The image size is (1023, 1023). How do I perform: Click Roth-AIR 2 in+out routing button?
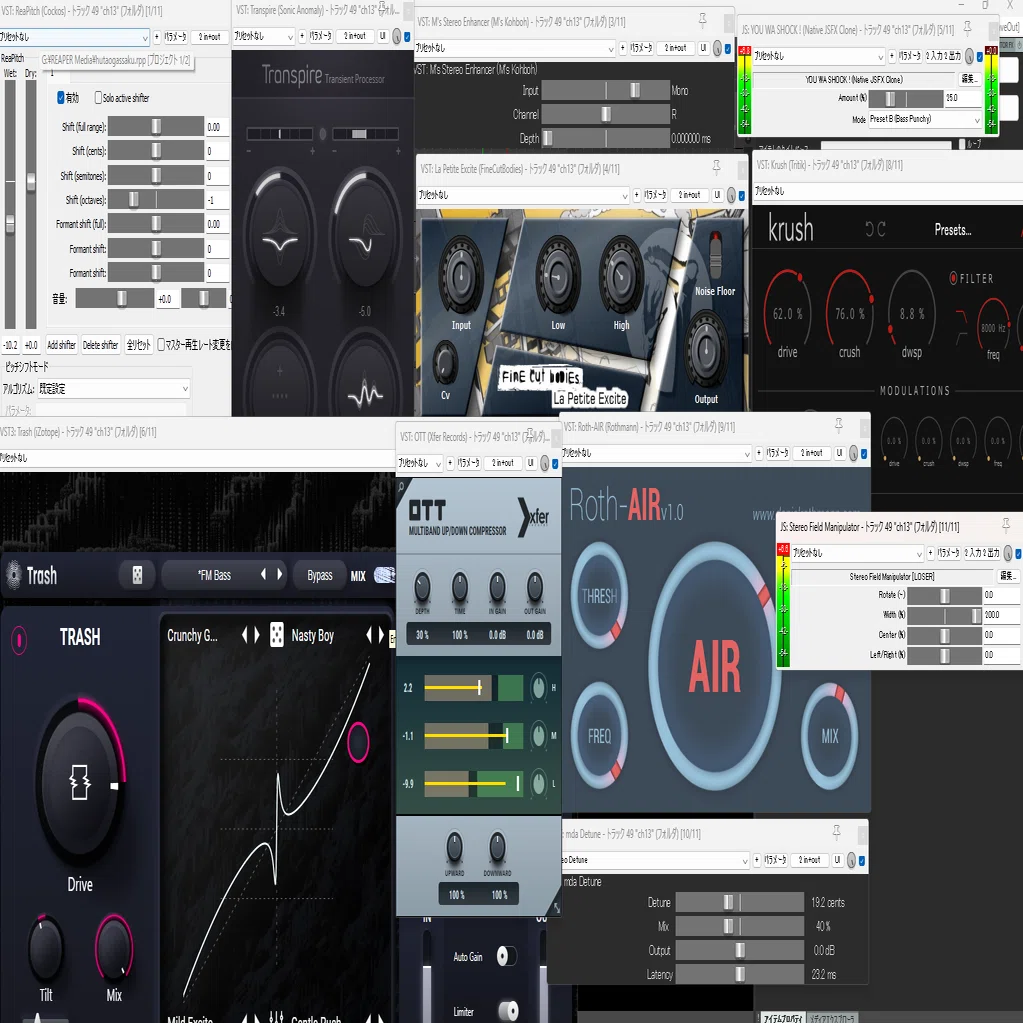point(811,453)
